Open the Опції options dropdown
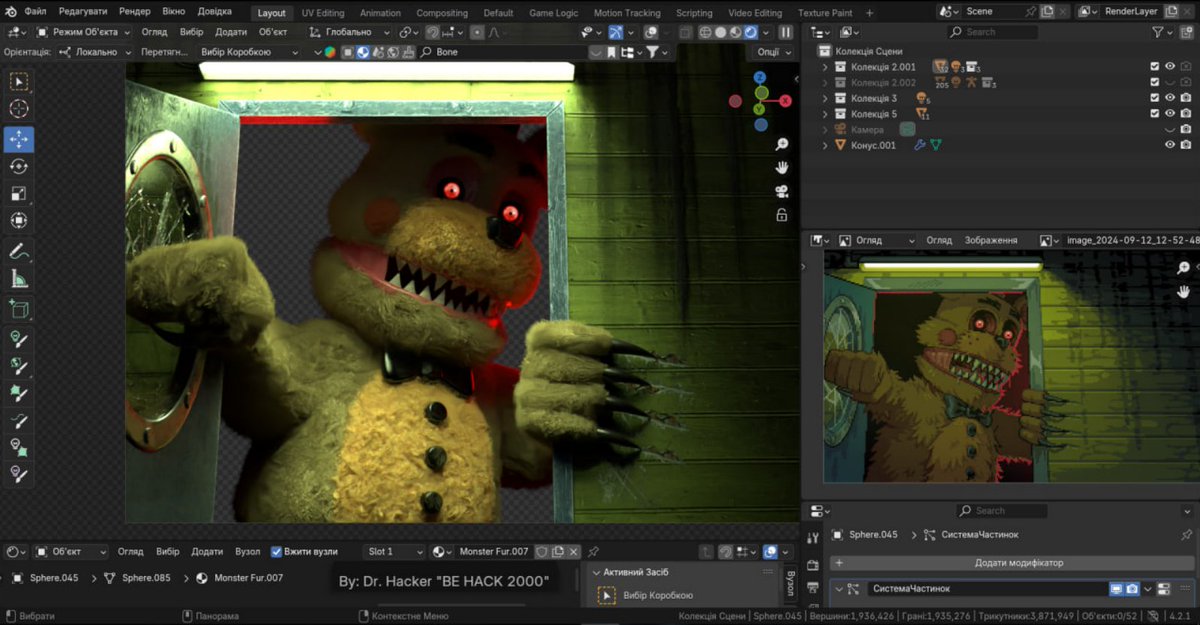Viewport: 1200px width, 625px height. pos(772,52)
